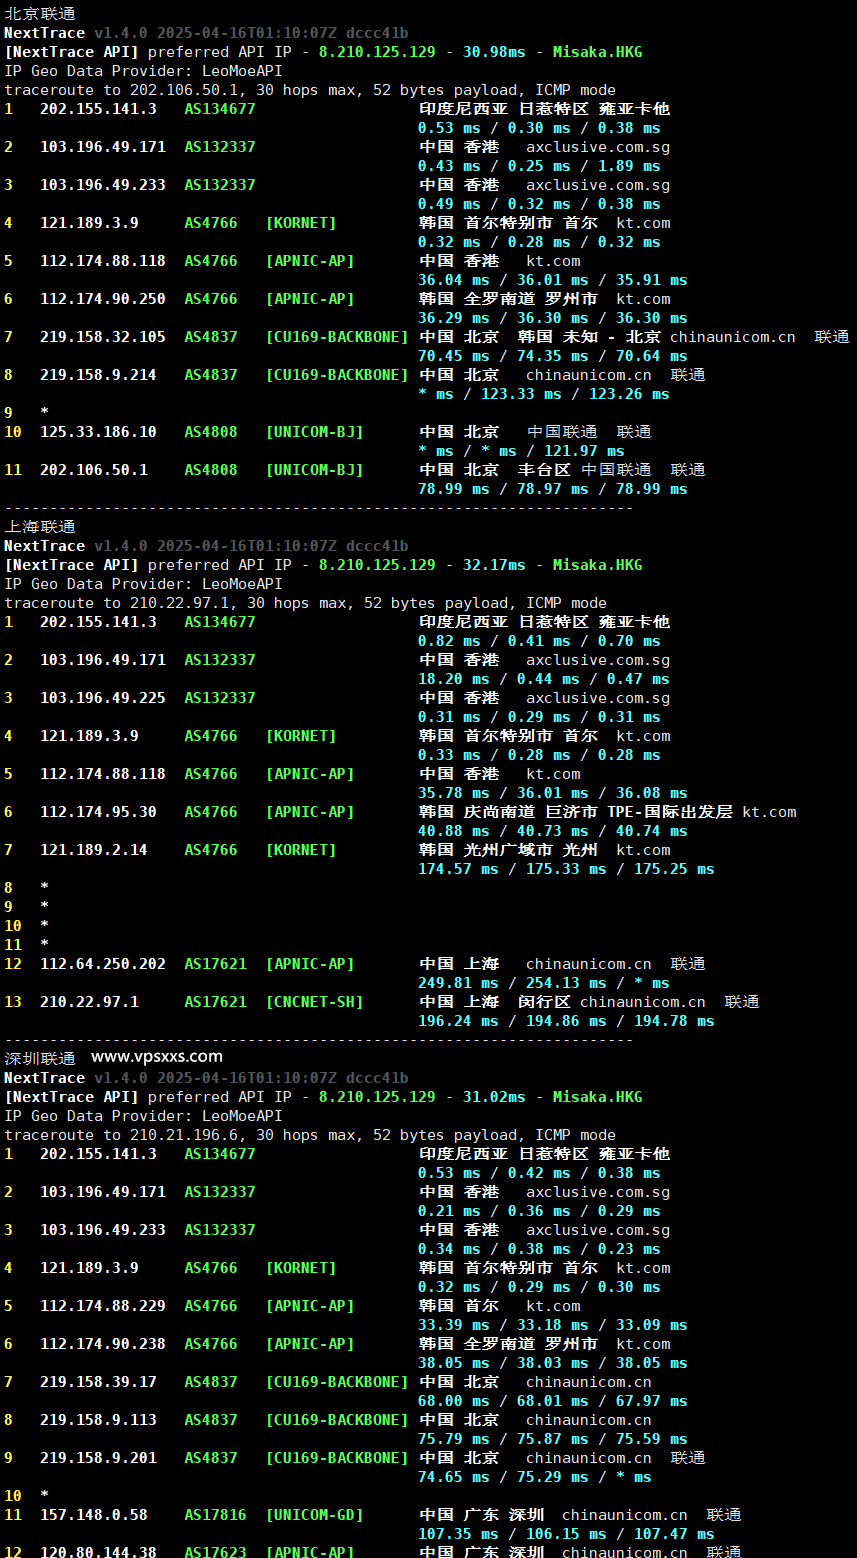Click the latency value 174.57 ms
This screenshot has width=857, height=1558.
458,869
